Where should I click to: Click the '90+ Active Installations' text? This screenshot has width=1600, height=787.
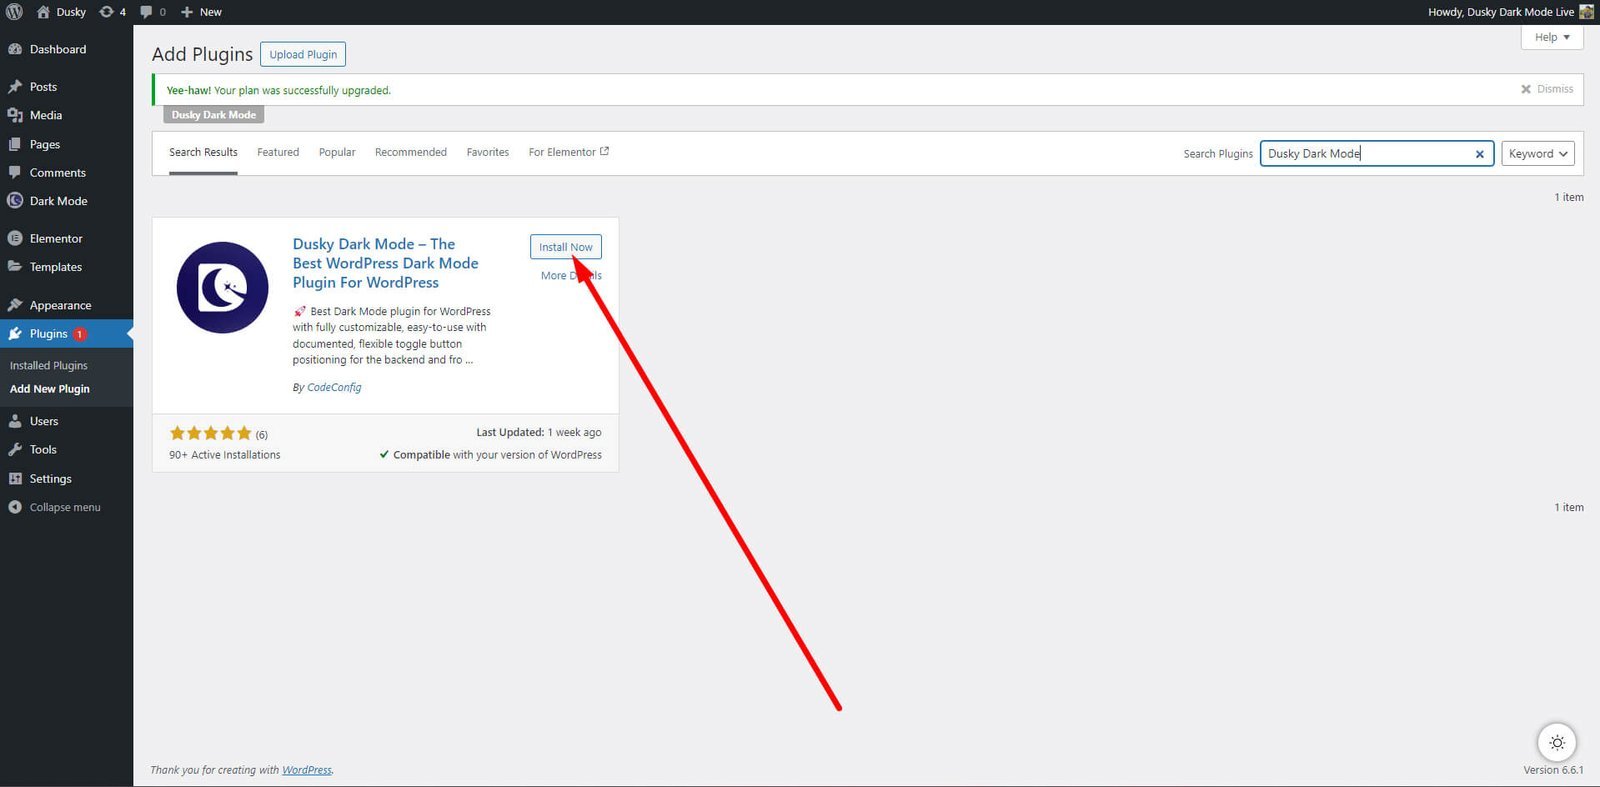coord(225,455)
